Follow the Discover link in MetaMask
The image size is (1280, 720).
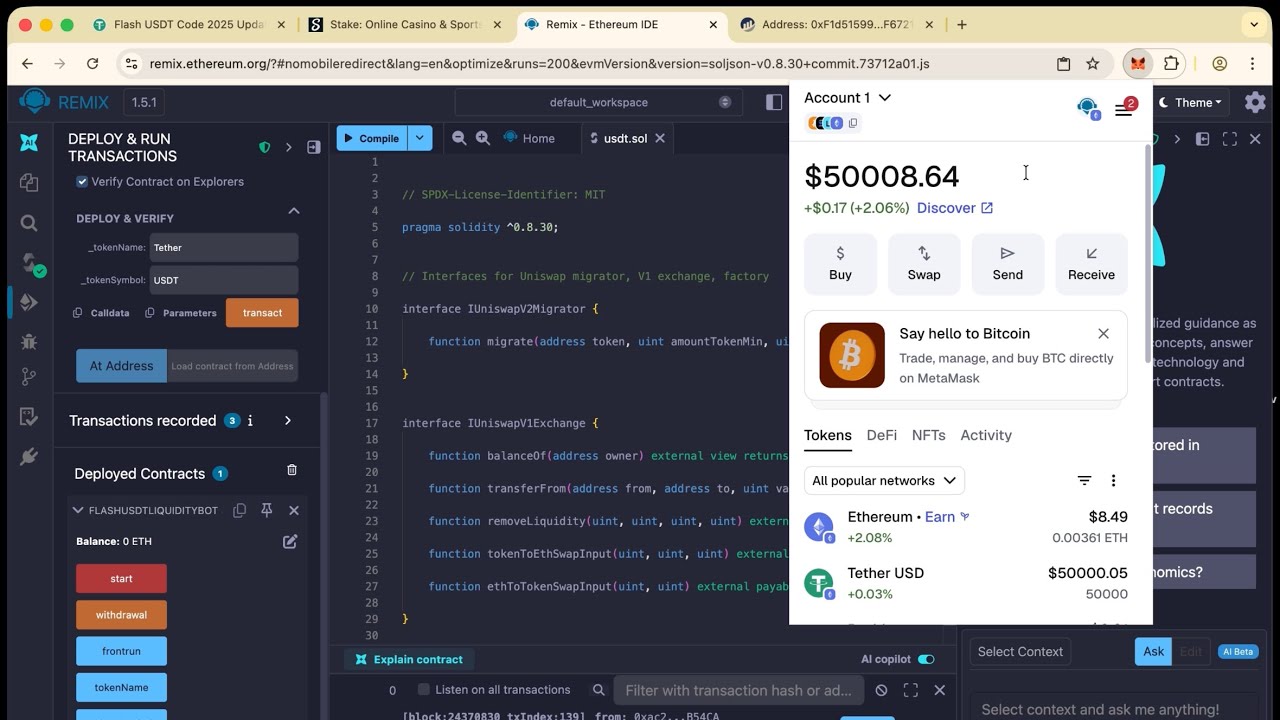[x=955, y=208]
